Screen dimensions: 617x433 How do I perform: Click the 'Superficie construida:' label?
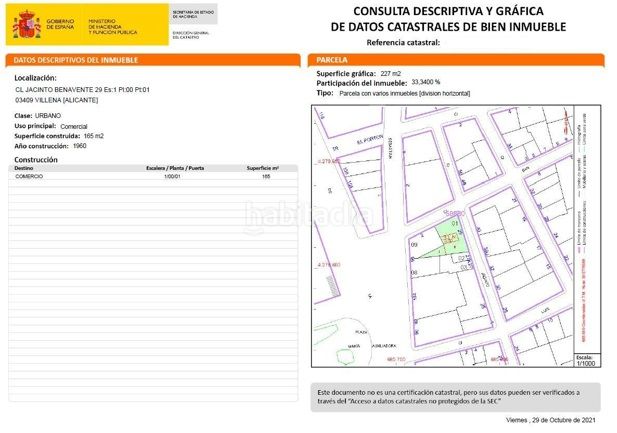[47, 136]
